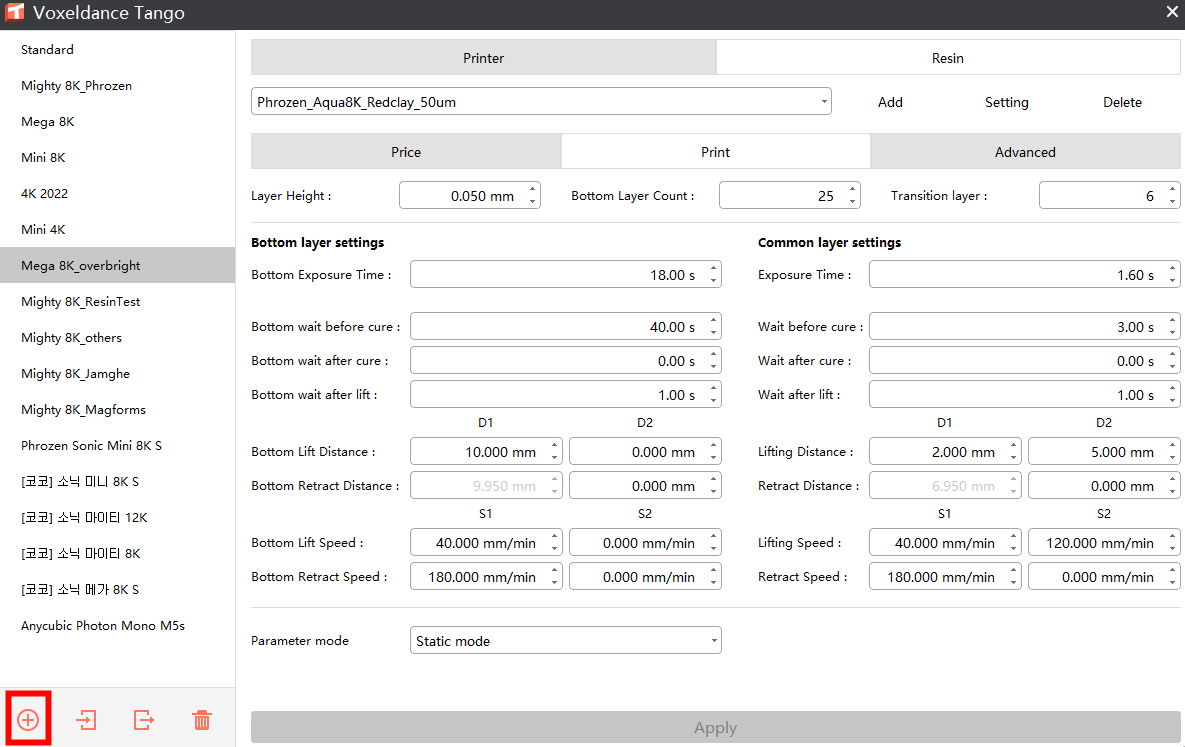
Task: Click the import profile icon
Action: (87, 719)
